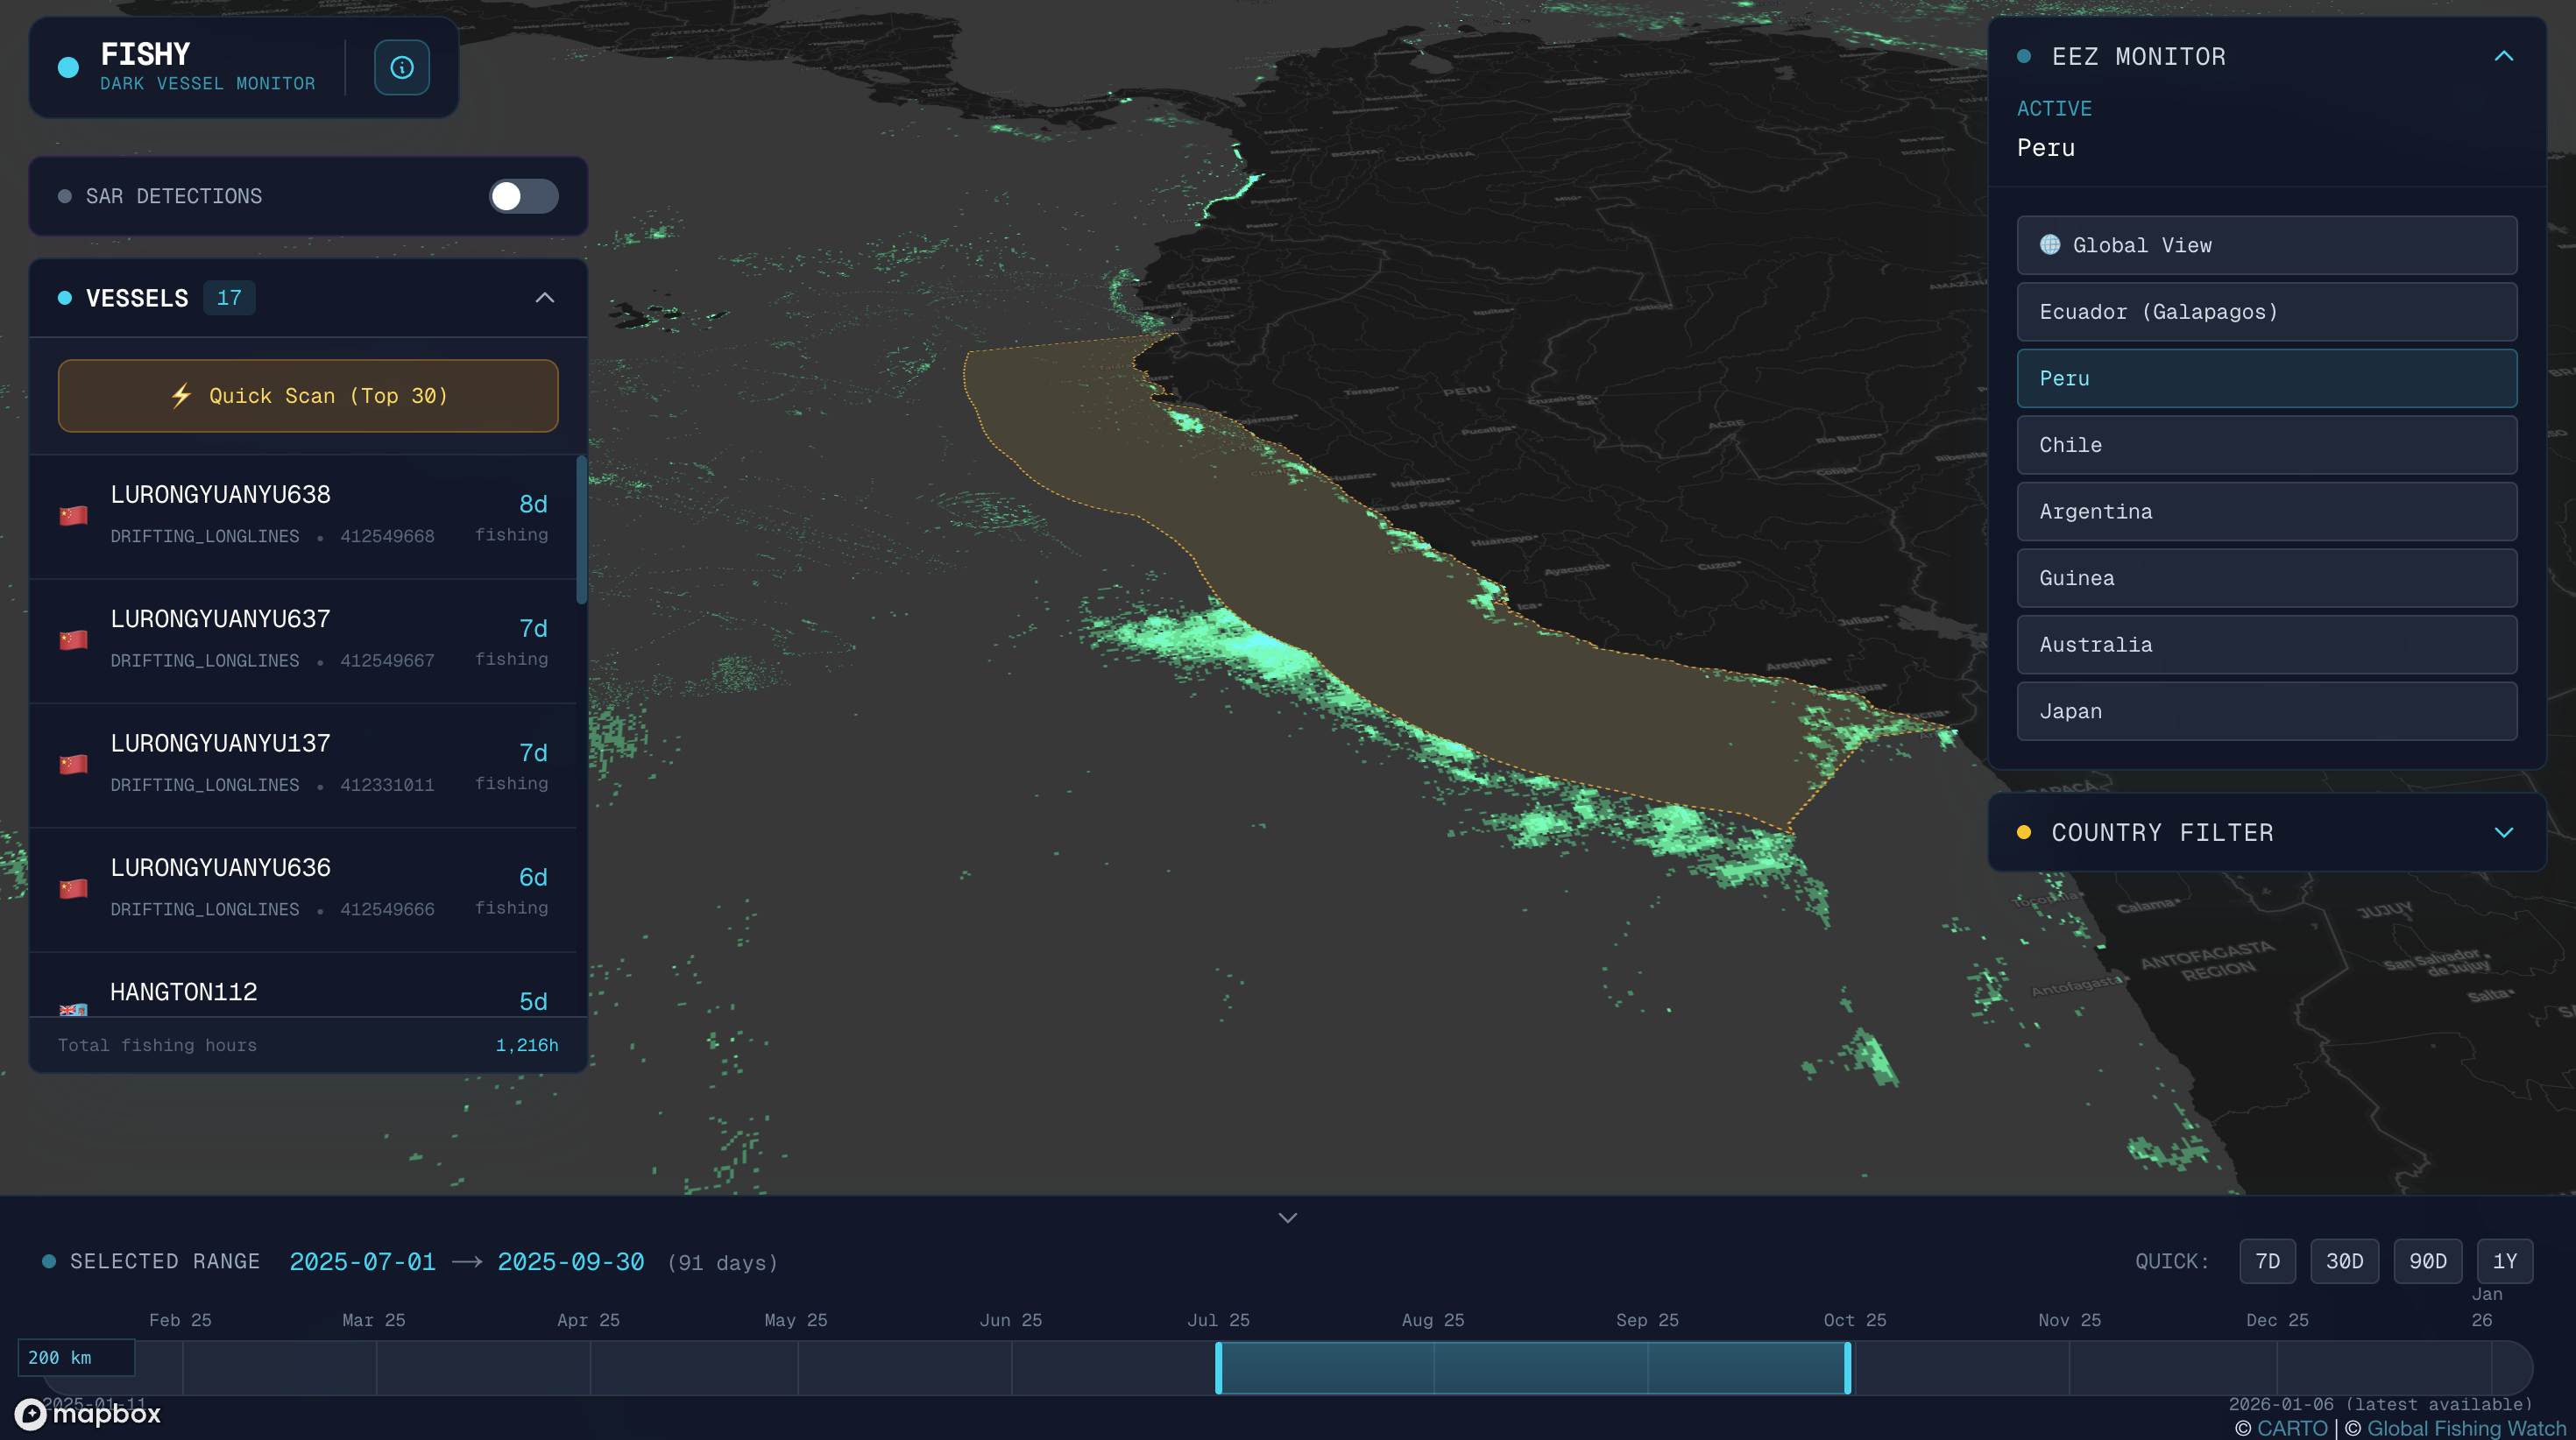This screenshot has height=1440, width=2576.
Task: Click China flag icon for LURONGYUANYU638
Action: click(73, 516)
